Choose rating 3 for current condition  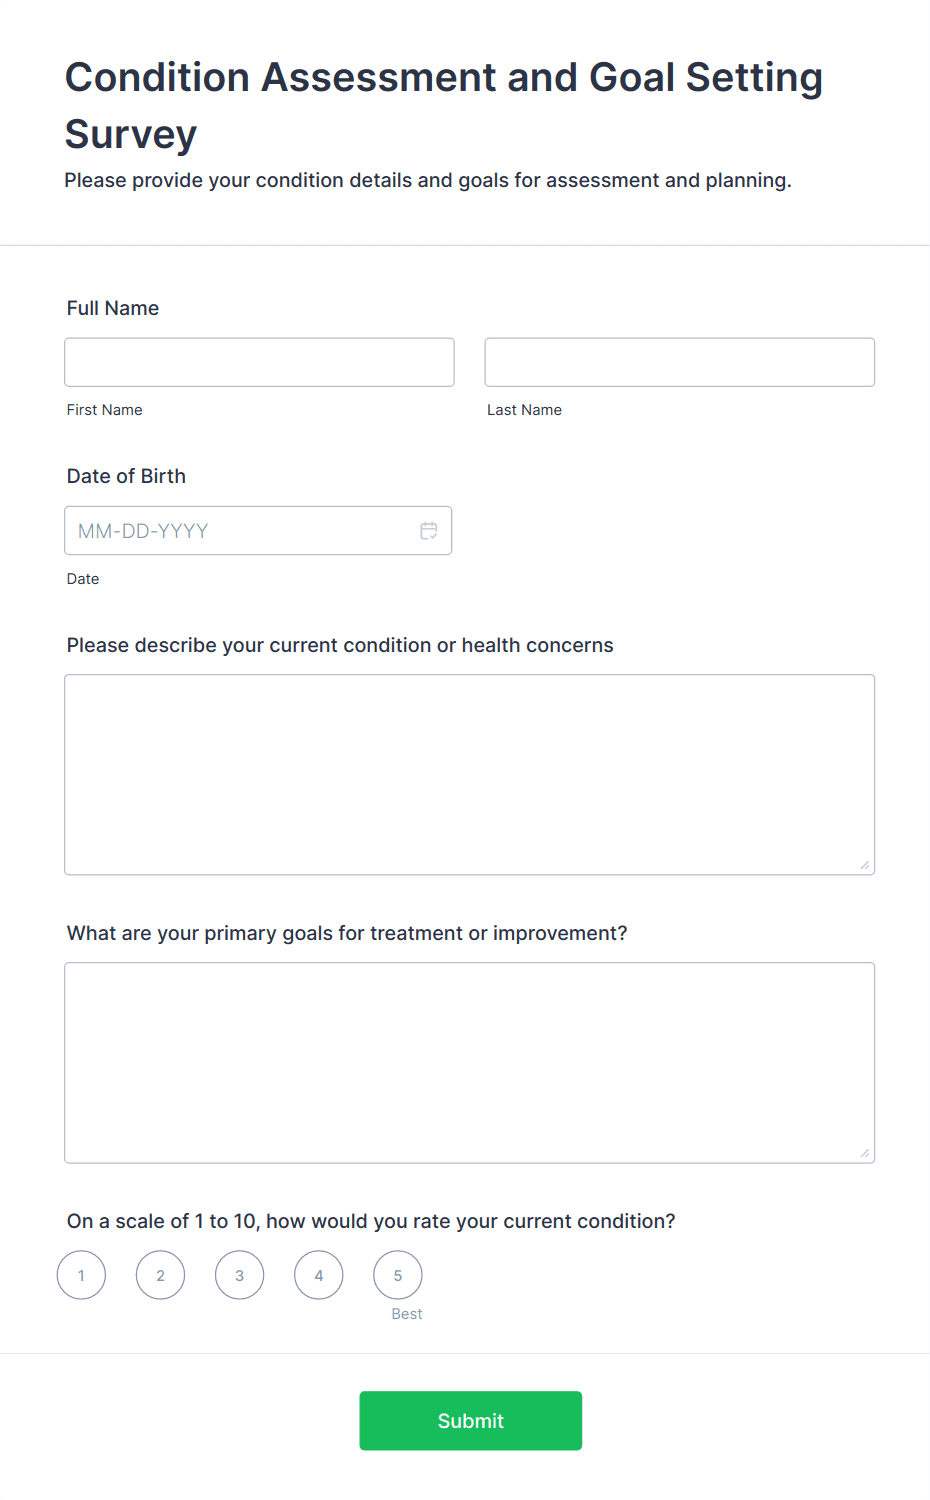tap(239, 1275)
